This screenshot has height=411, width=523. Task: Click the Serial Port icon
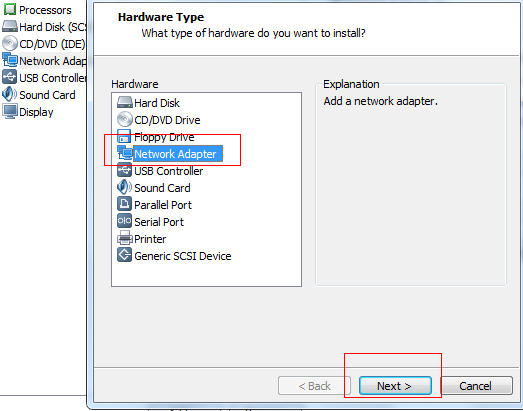(124, 221)
